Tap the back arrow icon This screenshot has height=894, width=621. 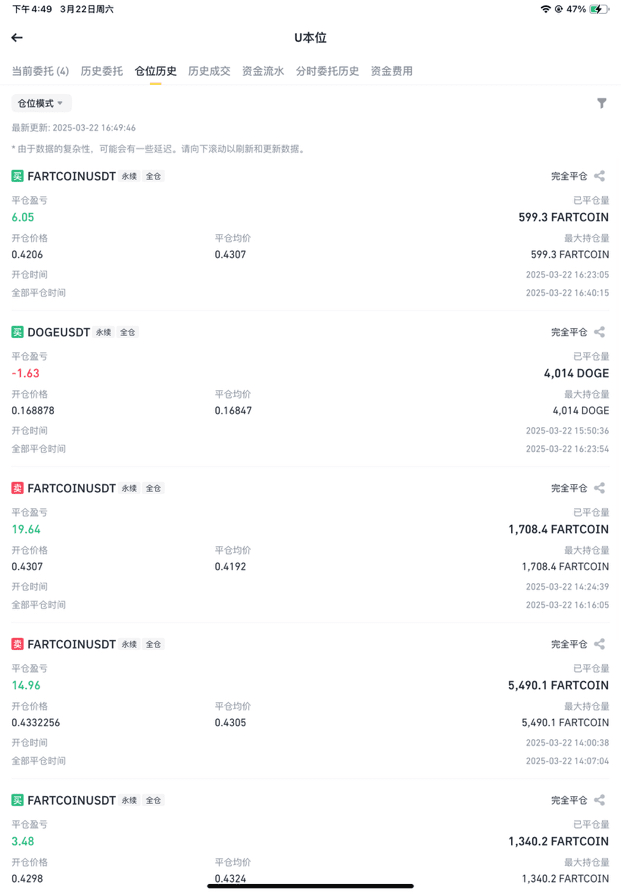click(x=17, y=38)
